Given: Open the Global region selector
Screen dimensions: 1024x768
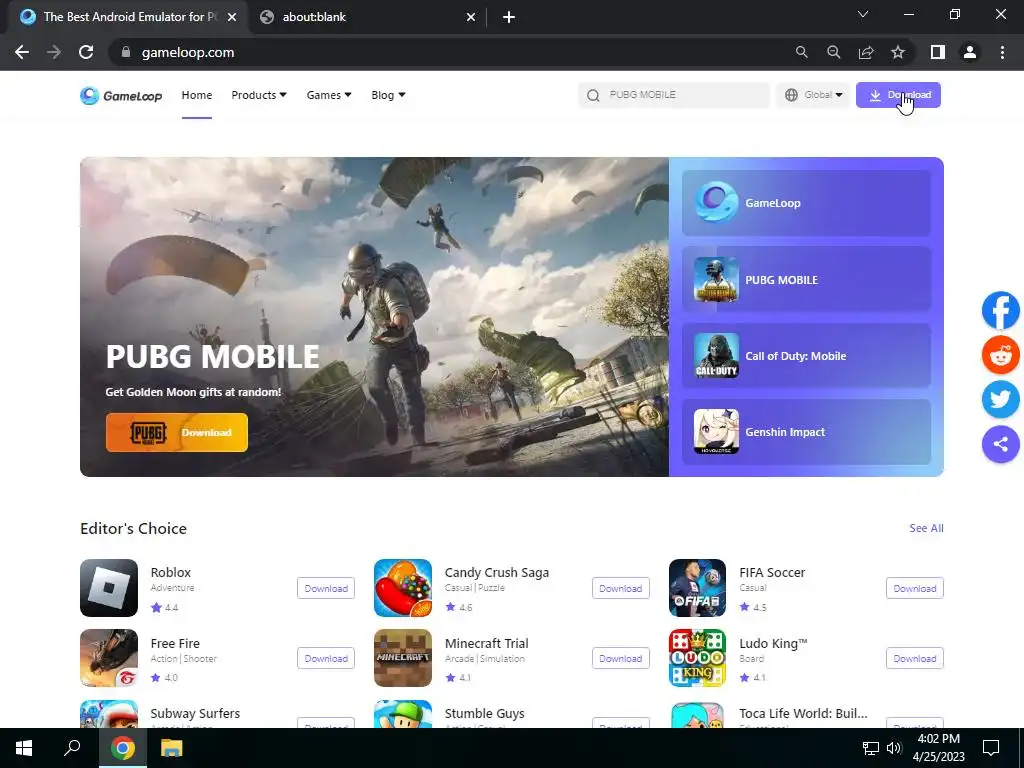Looking at the screenshot, I should [813, 95].
